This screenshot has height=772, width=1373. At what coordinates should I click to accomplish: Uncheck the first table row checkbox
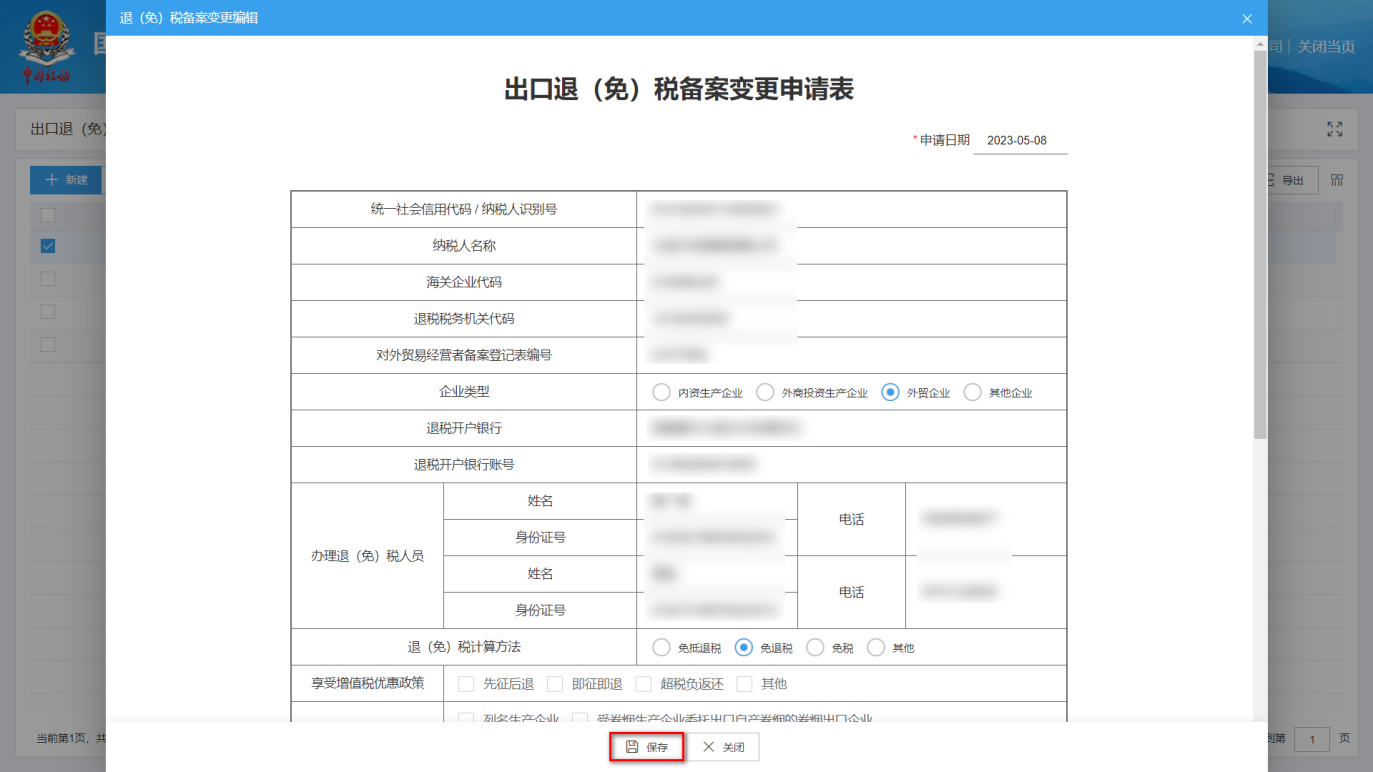click(47, 244)
